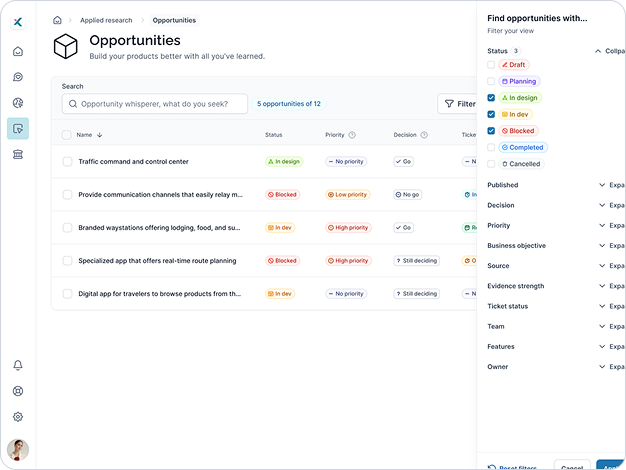Click the Priority column info icon
Viewport: 626px width, 470px height.
coord(352,135)
